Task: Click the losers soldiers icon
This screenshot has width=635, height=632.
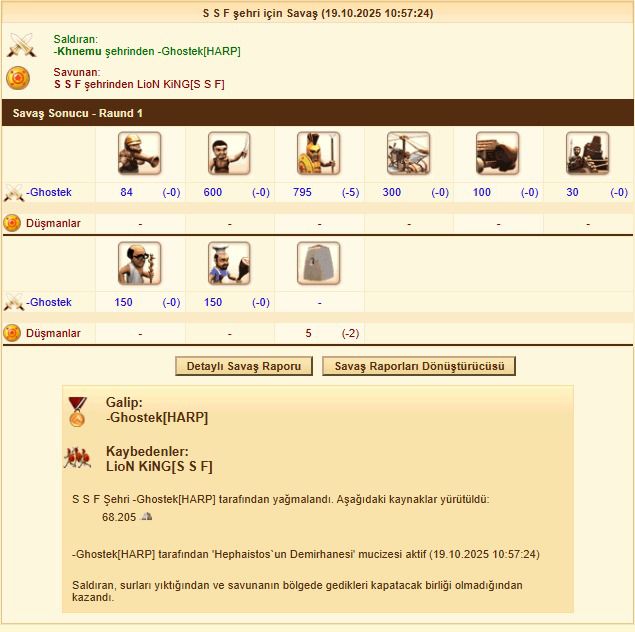Action: tap(77, 458)
